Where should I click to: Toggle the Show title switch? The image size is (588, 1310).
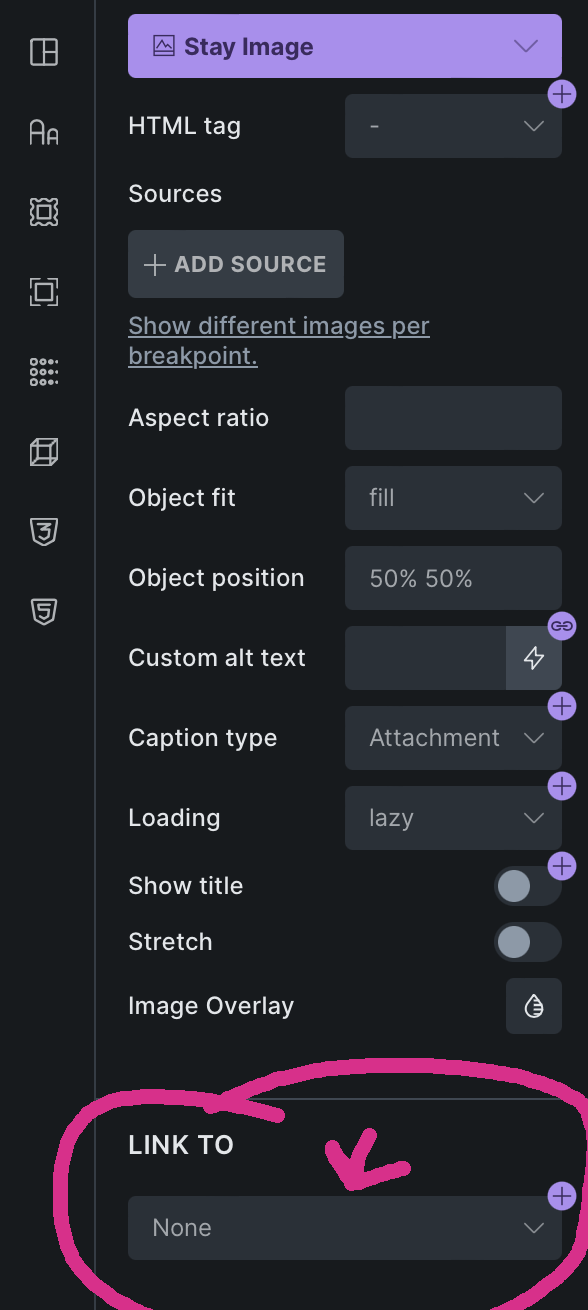pyautogui.click(x=527, y=886)
